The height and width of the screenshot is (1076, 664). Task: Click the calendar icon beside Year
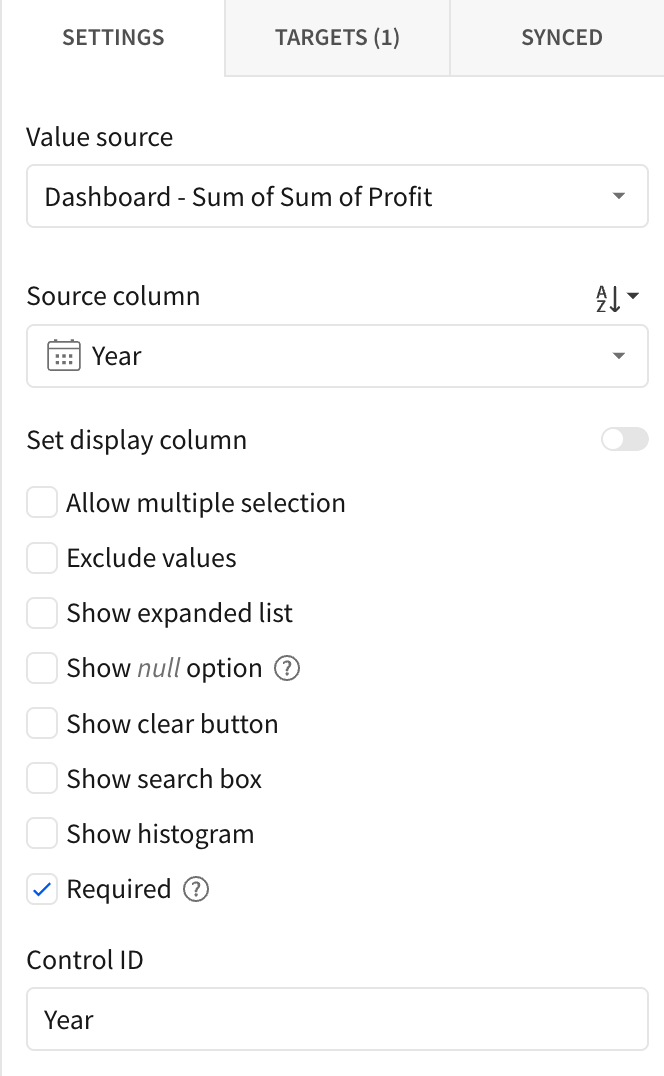click(63, 356)
